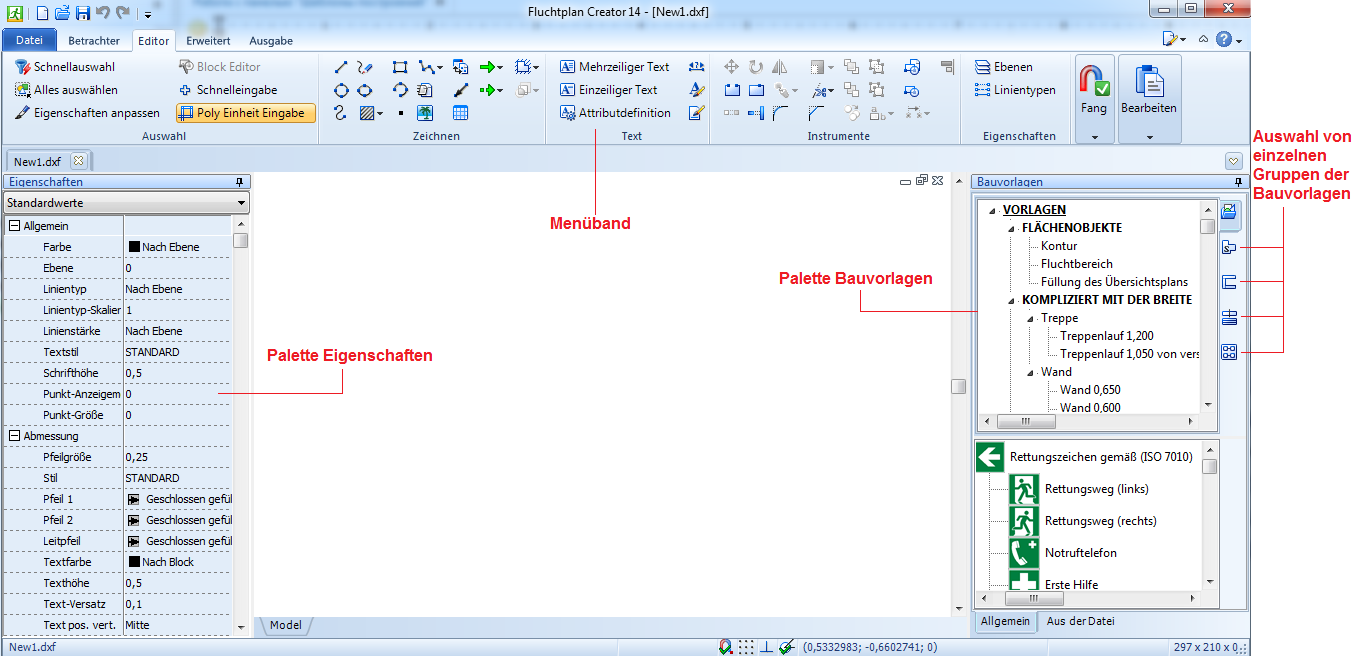
Task: Toggle the Fang snap magnet button
Action: (1094, 87)
